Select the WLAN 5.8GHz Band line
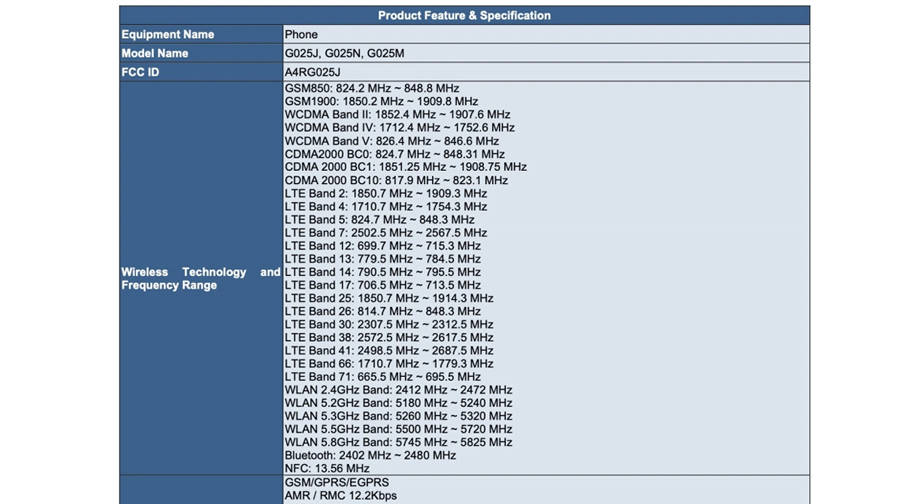The width and height of the screenshot is (900, 504). (398, 442)
